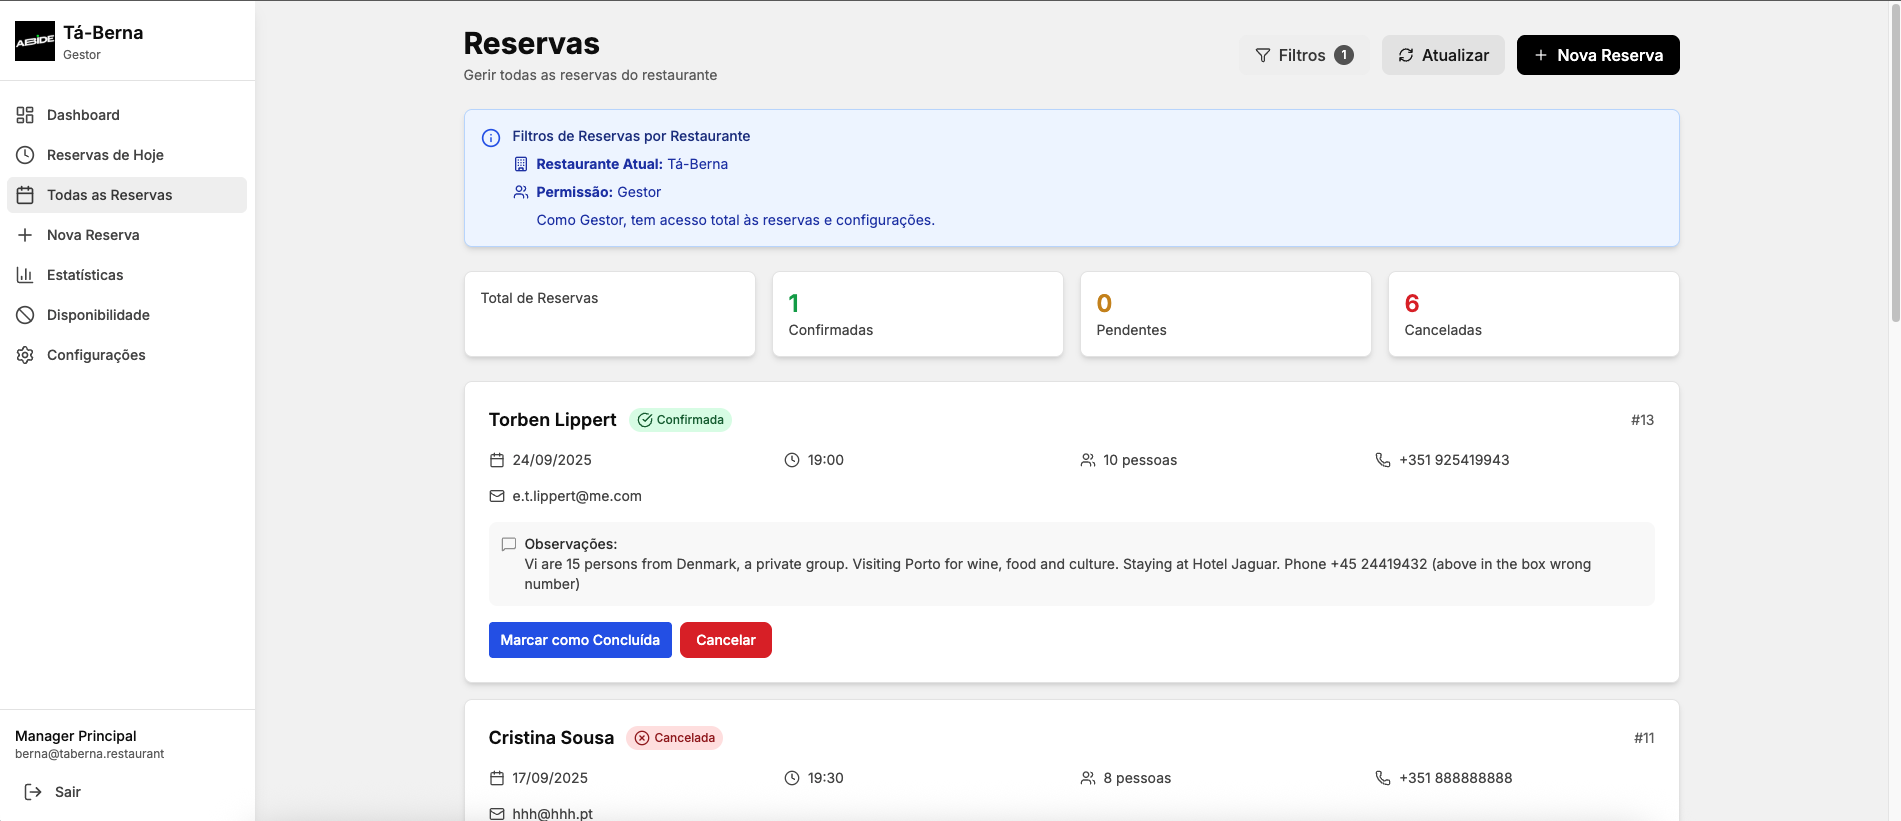Click the Configurações gear icon
1901x821 pixels.
click(25, 355)
